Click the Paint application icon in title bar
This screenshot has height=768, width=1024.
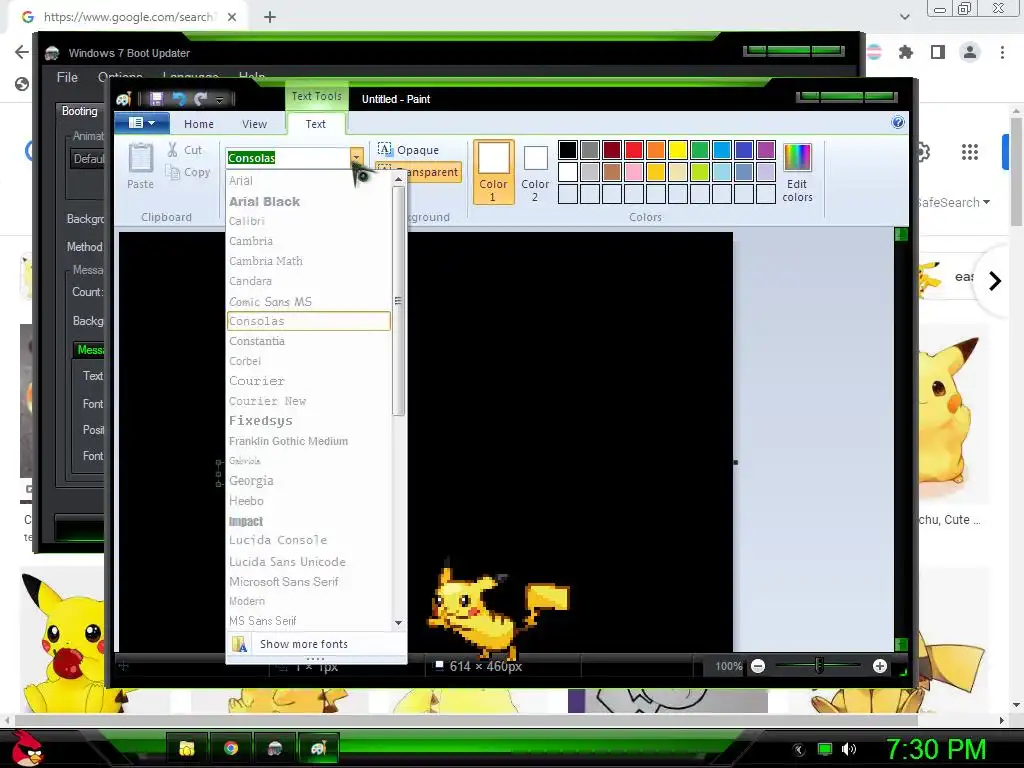124,99
